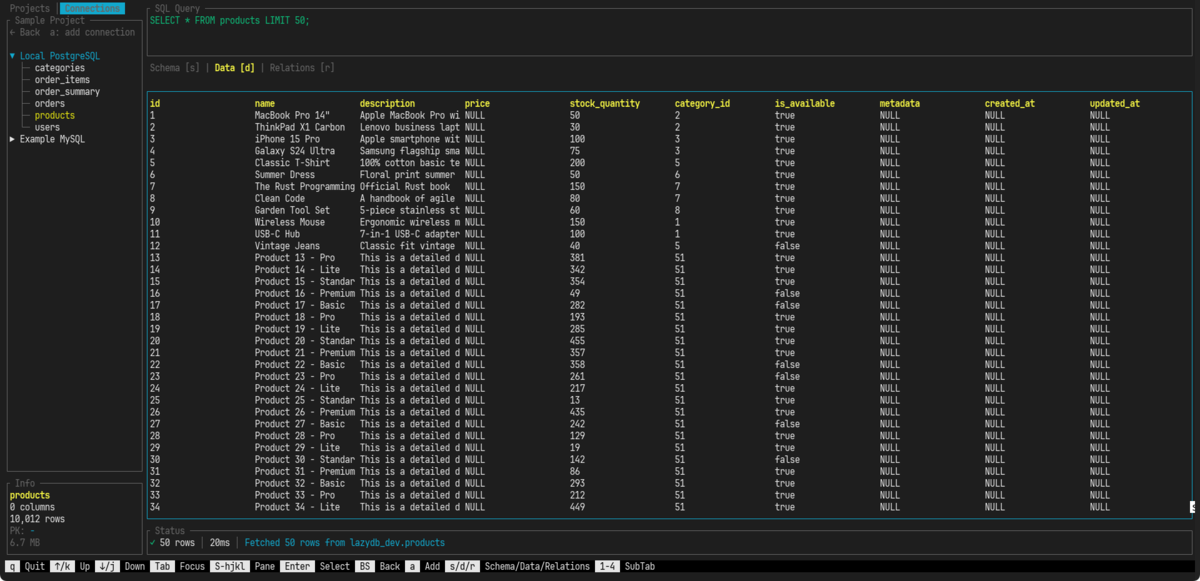Viewport: 1200px width, 581px height.
Task: Switch to the Projects tab
Action: (29, 8)
